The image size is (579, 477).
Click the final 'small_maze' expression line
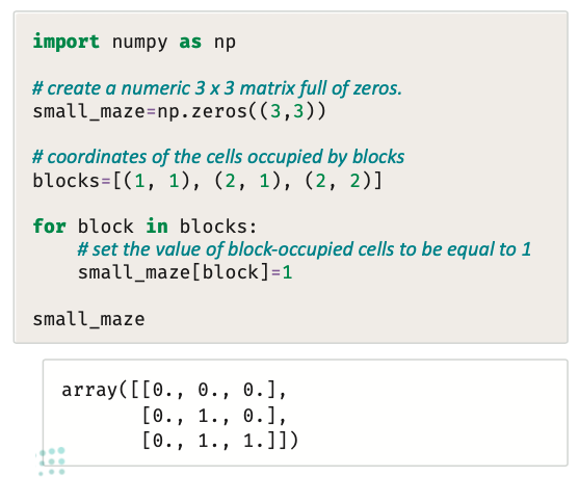[89, 319]
